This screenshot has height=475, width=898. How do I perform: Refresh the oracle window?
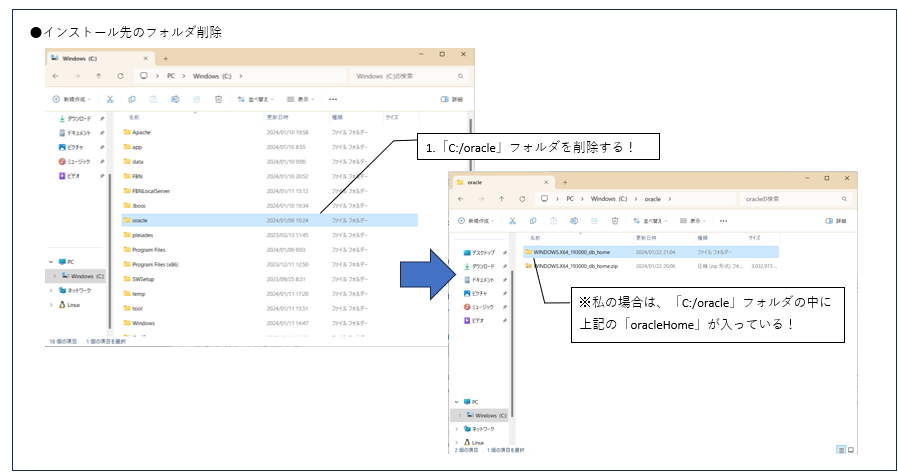522,199
